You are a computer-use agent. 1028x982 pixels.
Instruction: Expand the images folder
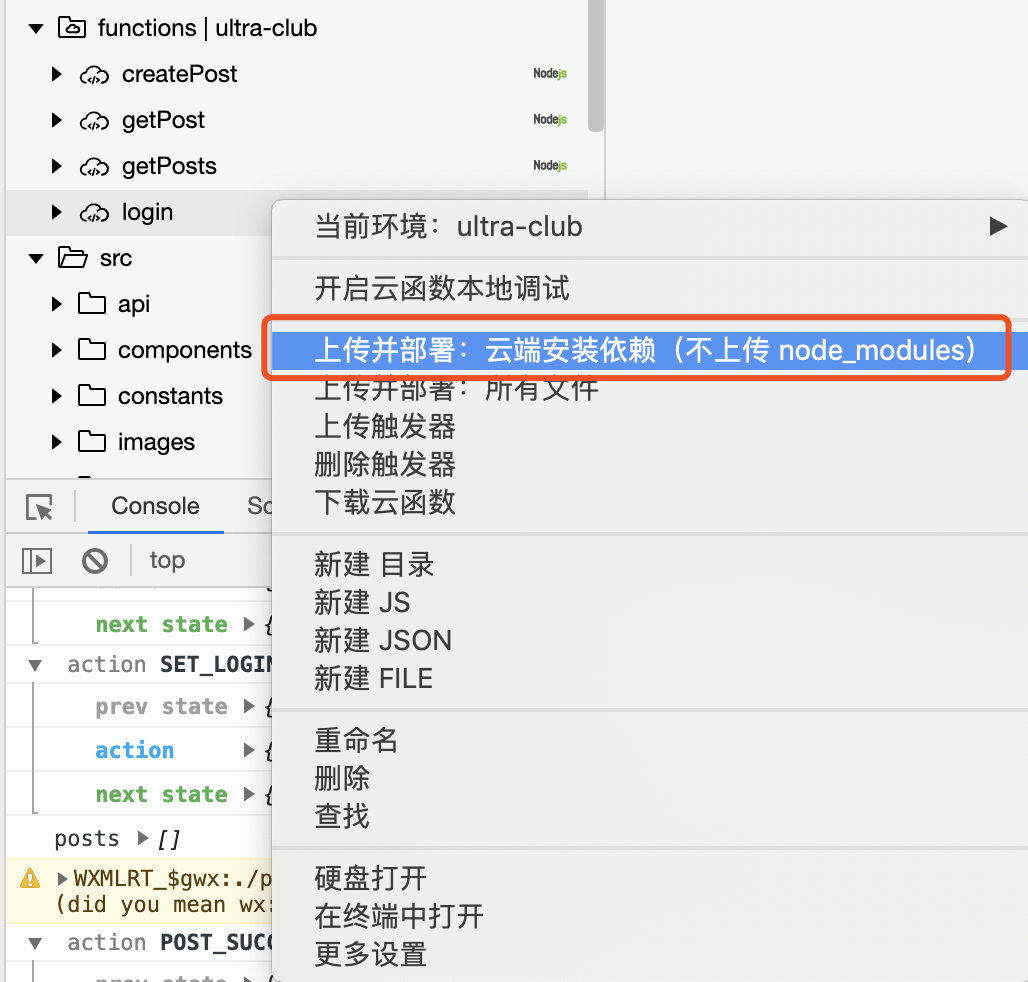click(57, 442)
